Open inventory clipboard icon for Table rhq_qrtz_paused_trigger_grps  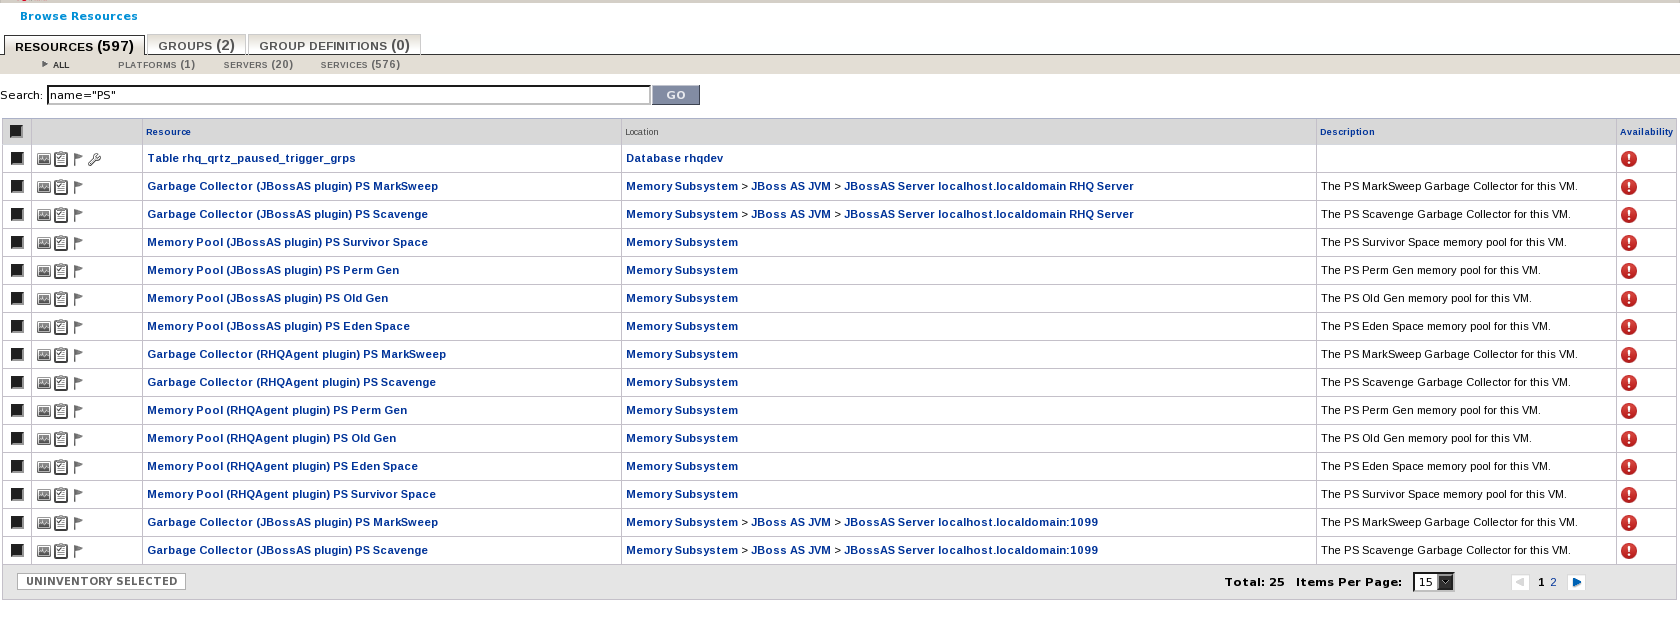(61, 159)
